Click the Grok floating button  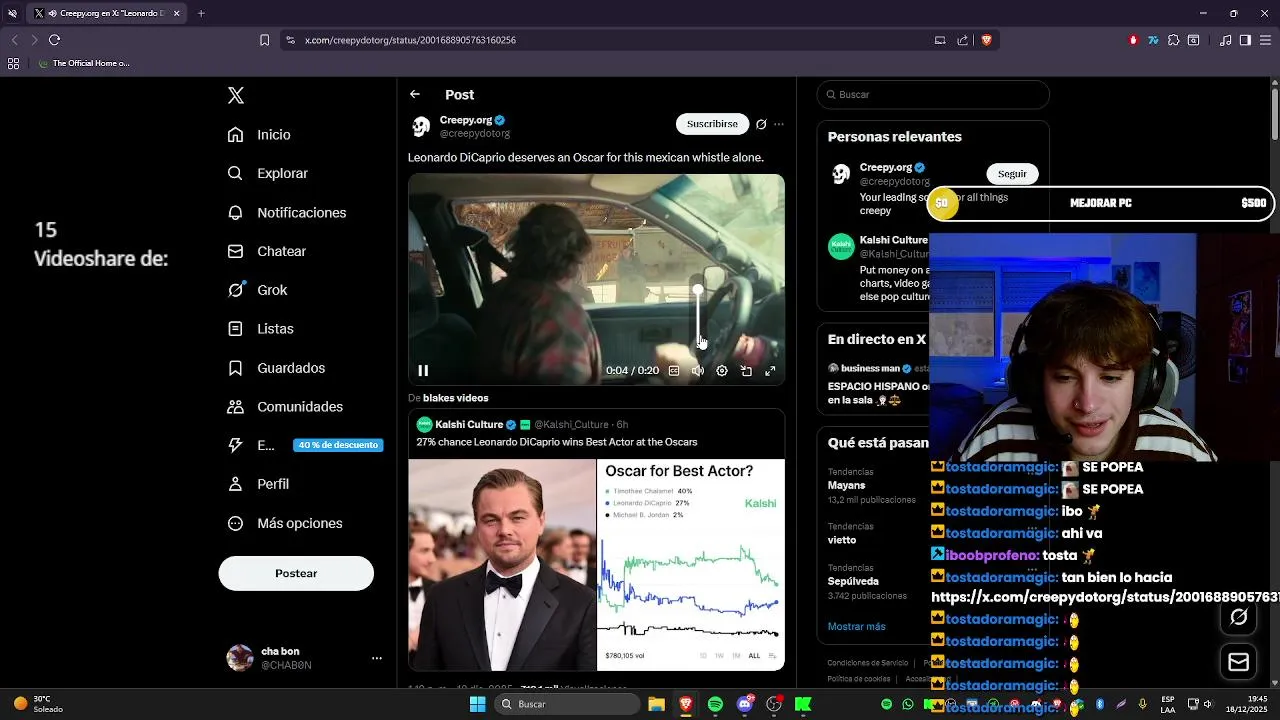click(x=1239, y=617)
